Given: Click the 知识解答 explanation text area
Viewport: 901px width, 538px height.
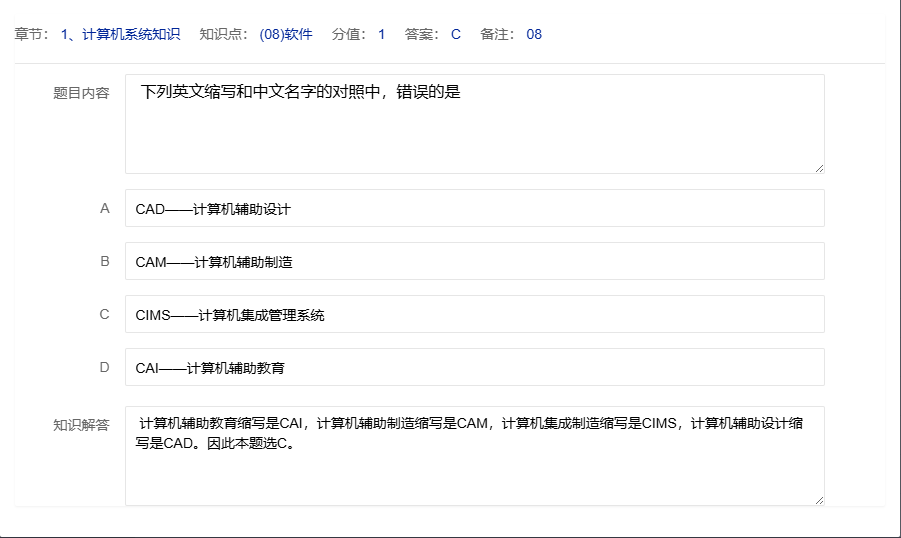Looking at the screenshot, I should (x=474, y=456).
